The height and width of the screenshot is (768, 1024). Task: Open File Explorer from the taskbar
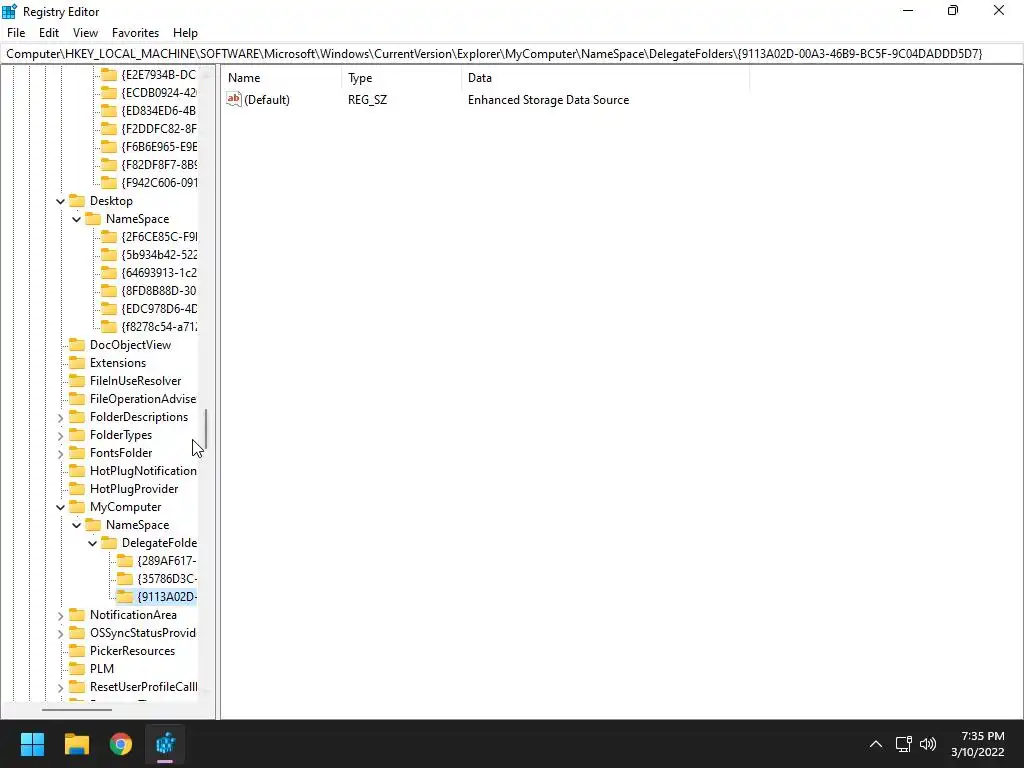point(77,744)
